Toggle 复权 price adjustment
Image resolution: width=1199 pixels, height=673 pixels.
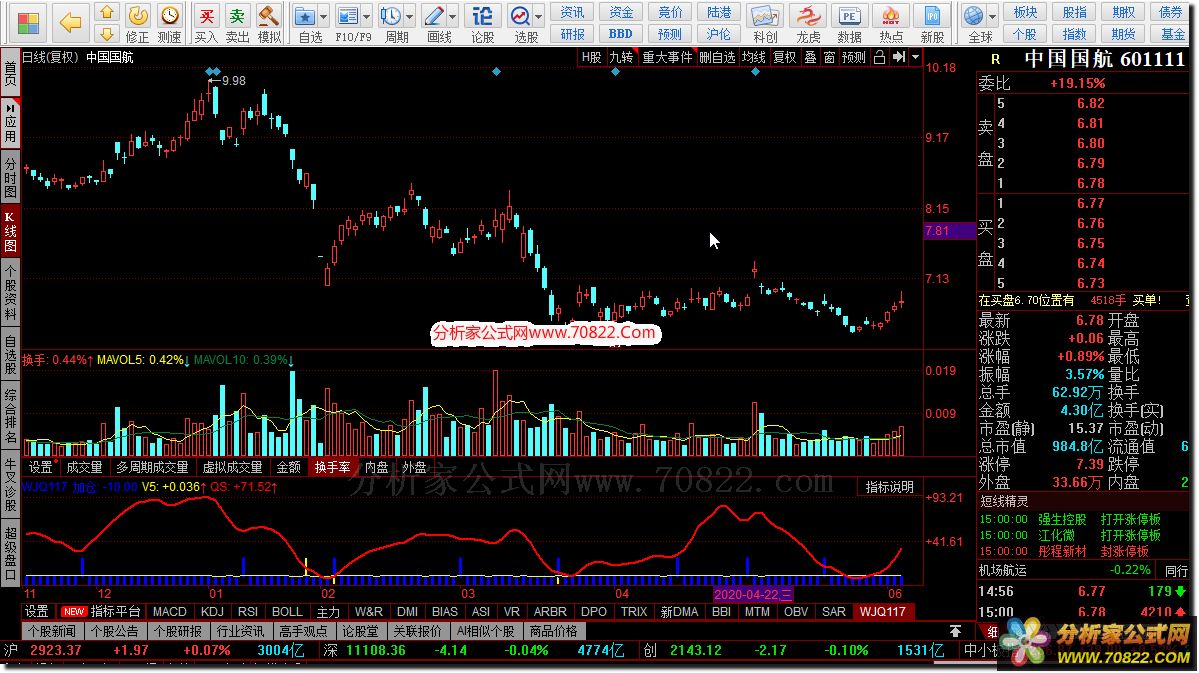[x=784, y=57]
